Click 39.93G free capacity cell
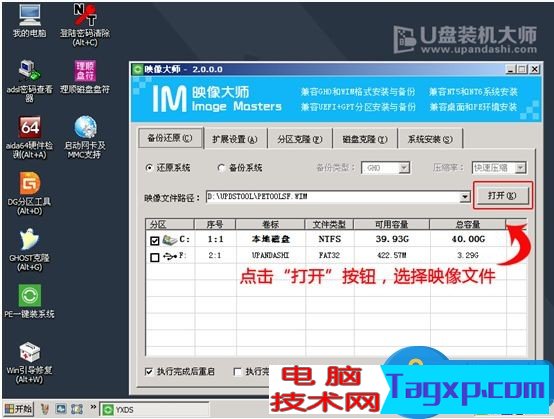Screen dimensions: 554x419 pyautogui.click(x=392, y=239)
